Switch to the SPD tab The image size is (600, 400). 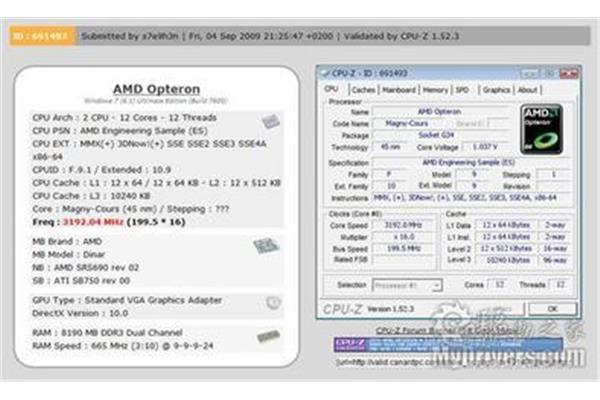(x=462, y=90)
